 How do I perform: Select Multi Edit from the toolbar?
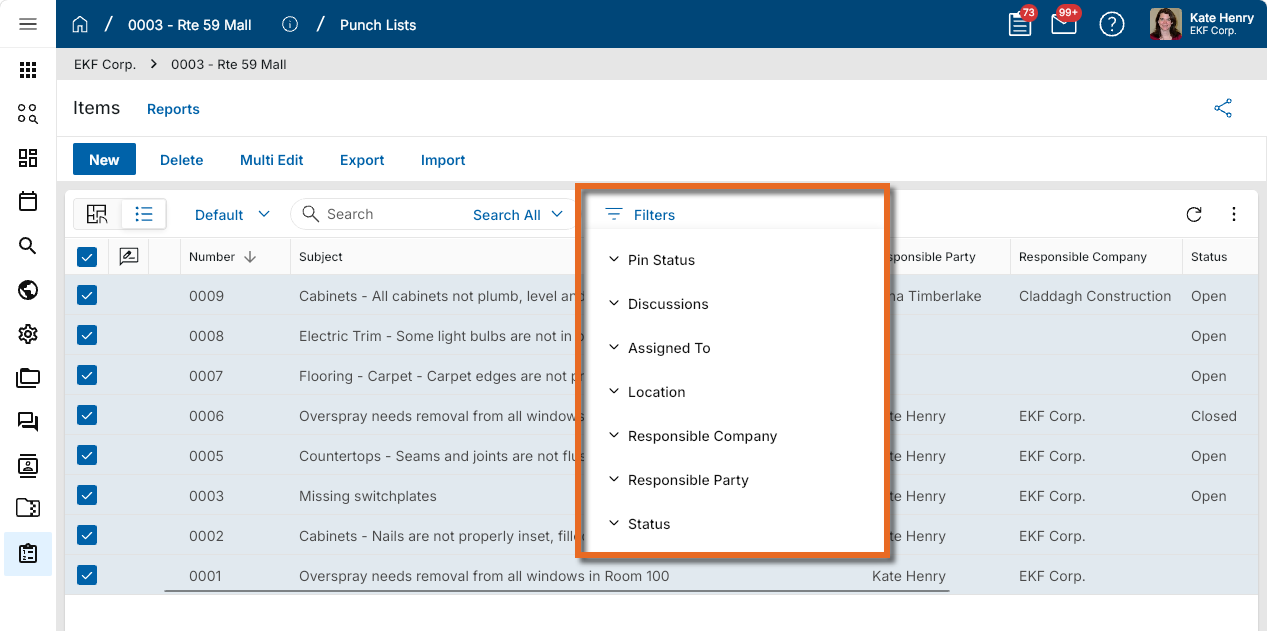[272, 160]
